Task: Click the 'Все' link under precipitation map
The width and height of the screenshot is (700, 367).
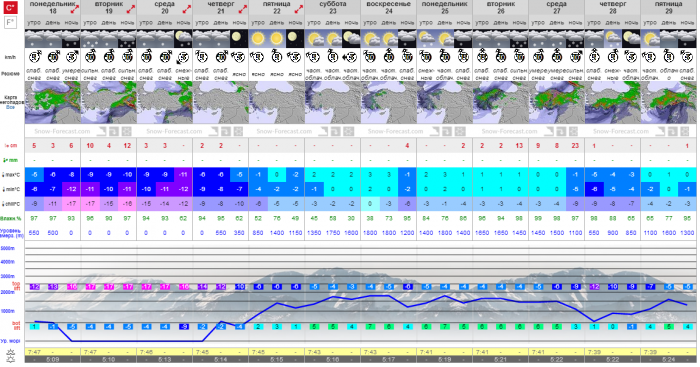Action: 10,108
